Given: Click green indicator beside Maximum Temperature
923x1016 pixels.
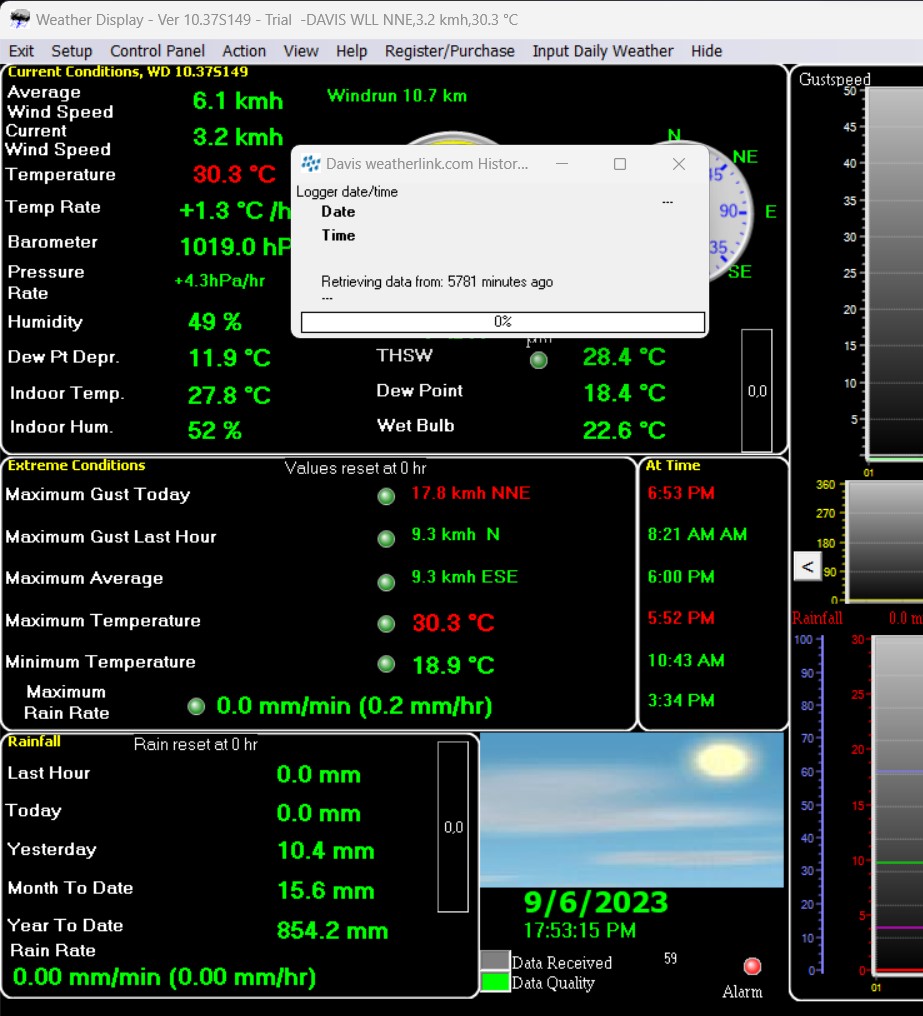Looking at the screenshot, I should tap(386, 623).
